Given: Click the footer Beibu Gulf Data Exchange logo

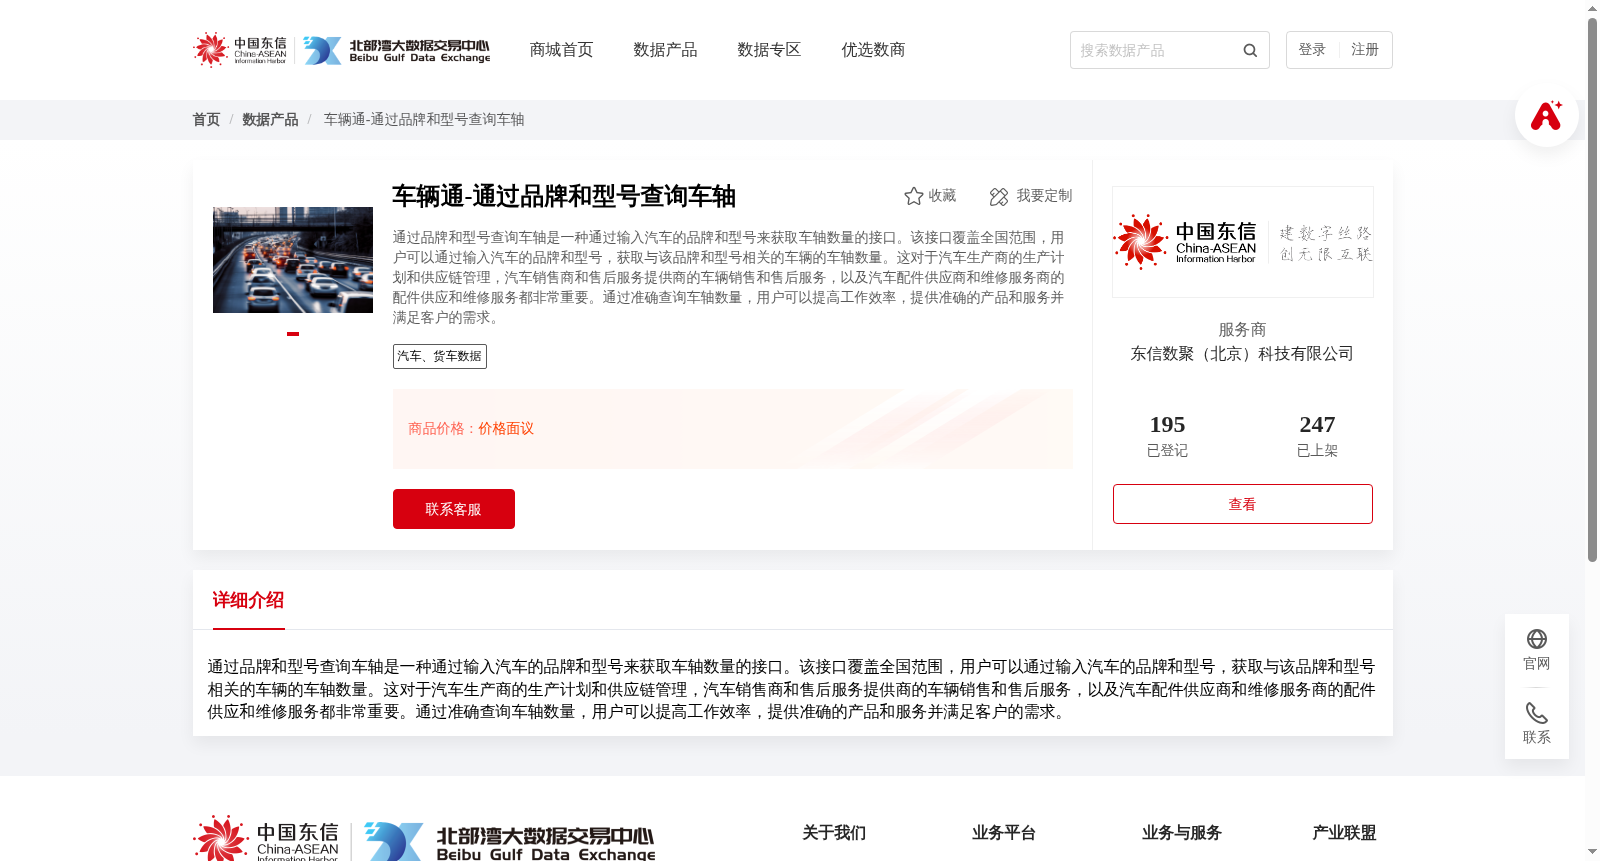Looking at the screenshot, I should pos(510,842).
